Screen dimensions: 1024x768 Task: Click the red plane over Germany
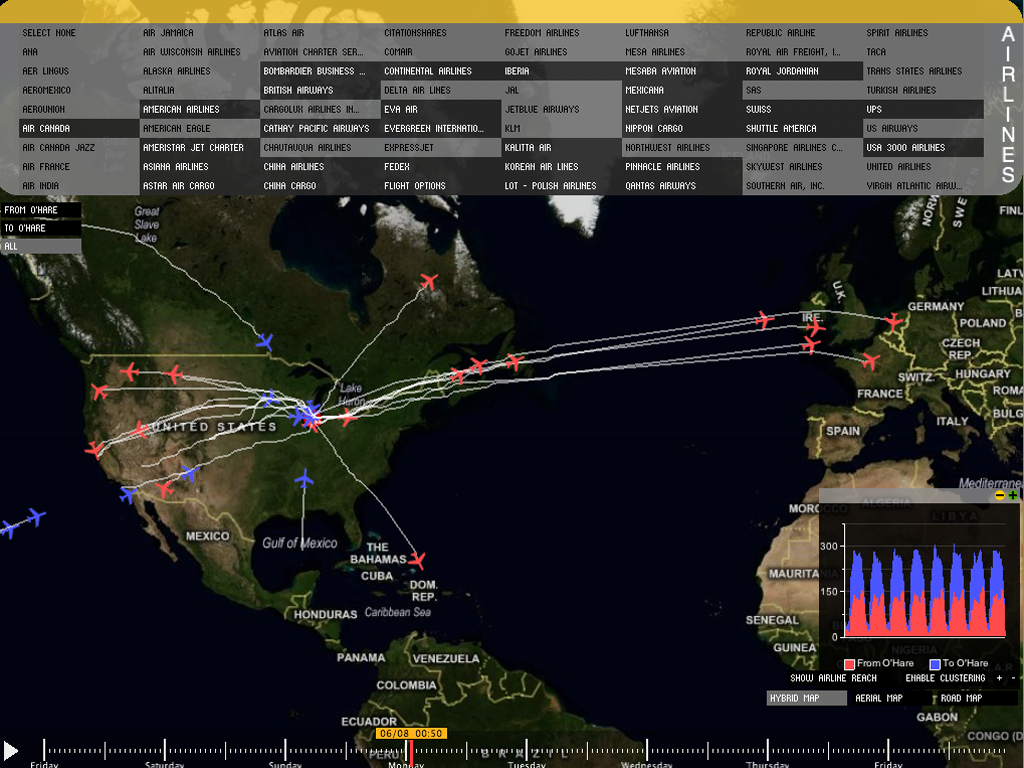tap(893, 322)
